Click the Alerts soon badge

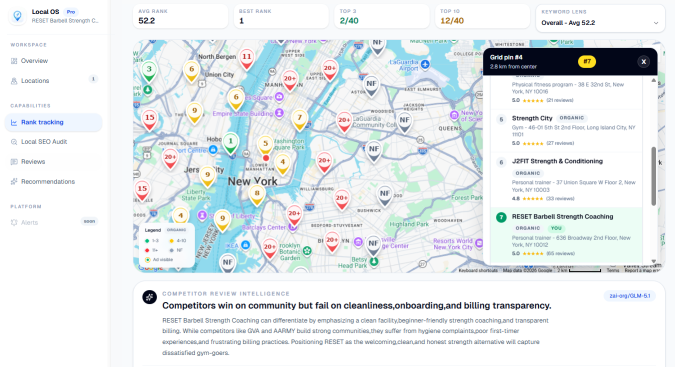pyautogui.click(x=89, y=222)
